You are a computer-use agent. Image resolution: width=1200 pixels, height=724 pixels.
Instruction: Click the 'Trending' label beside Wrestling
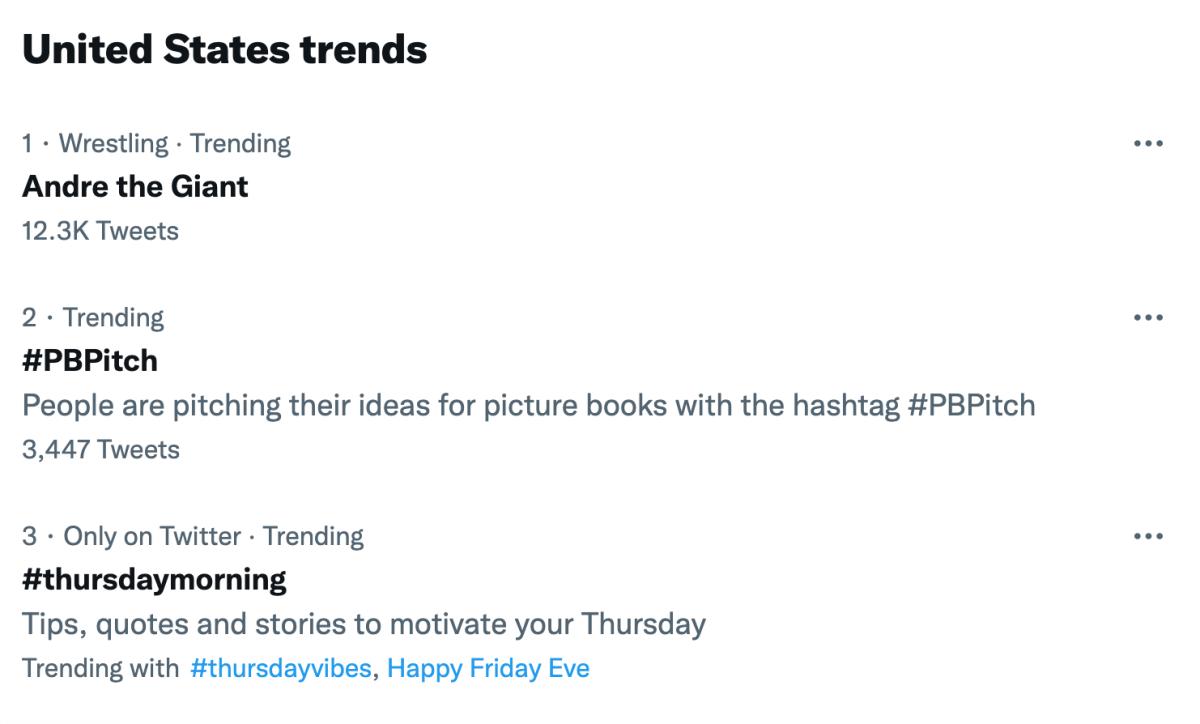(x=240, y=144)
